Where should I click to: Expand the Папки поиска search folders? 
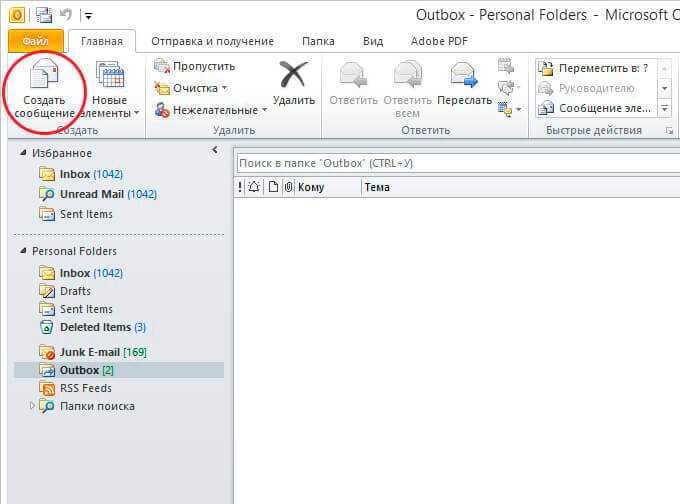pyautogui.click(x=32, y=406)
